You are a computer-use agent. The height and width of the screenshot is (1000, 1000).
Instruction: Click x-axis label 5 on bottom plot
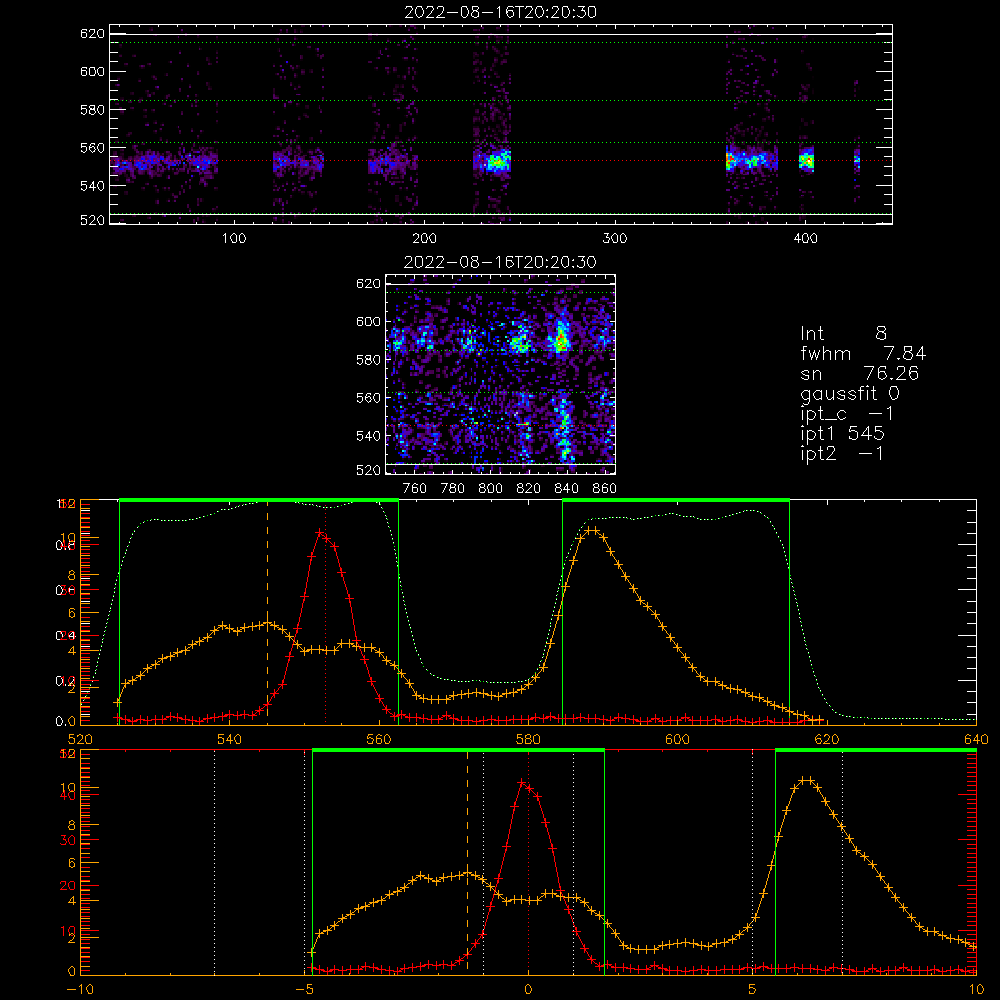[x=752, y=989]
